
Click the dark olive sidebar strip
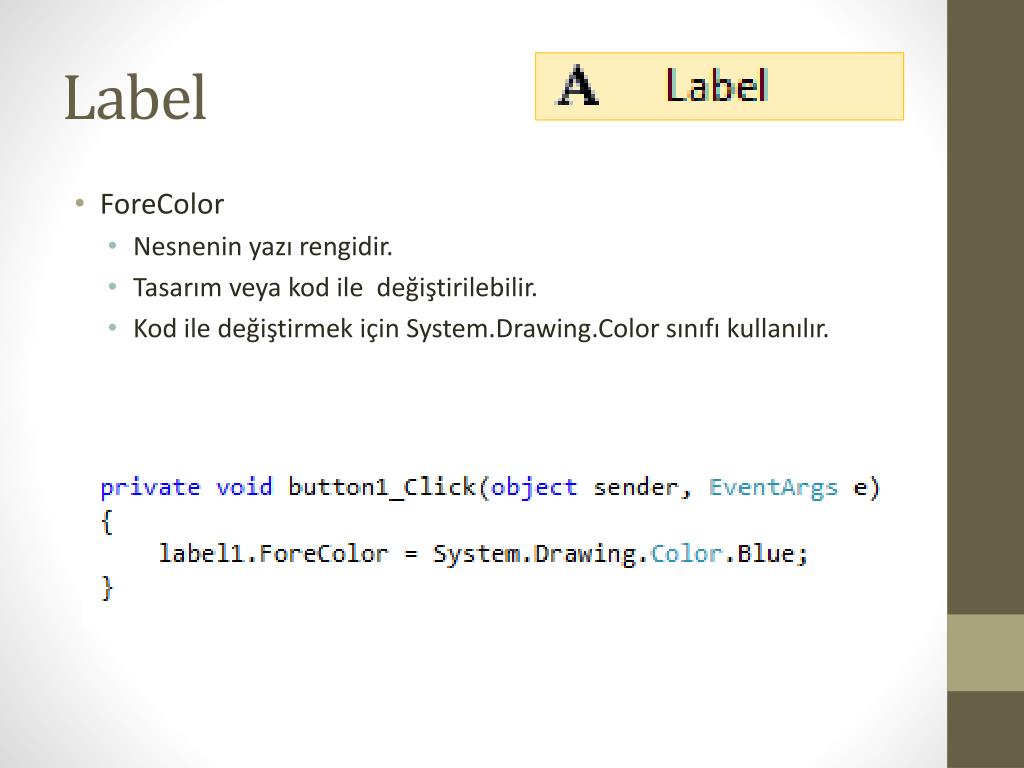[985, 307]
